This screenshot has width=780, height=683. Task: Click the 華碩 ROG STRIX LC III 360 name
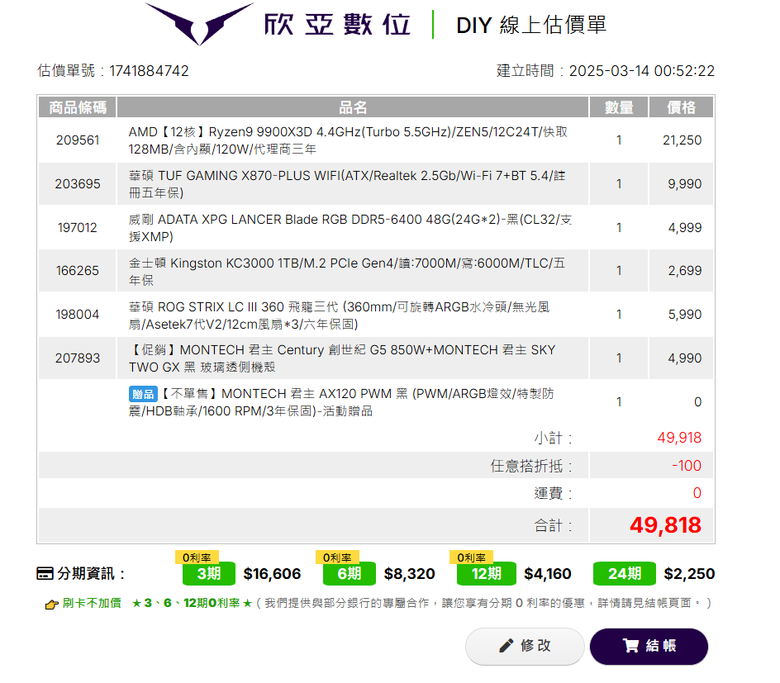339,315
